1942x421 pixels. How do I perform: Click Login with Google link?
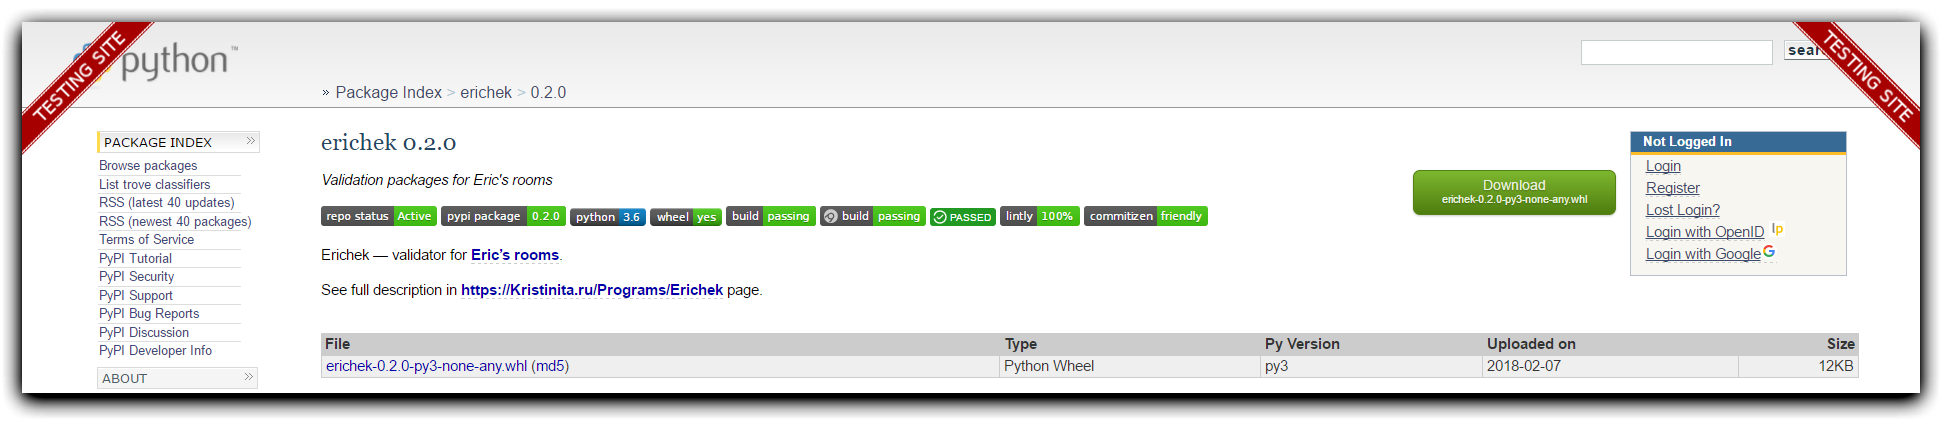tap(1703, 254)
